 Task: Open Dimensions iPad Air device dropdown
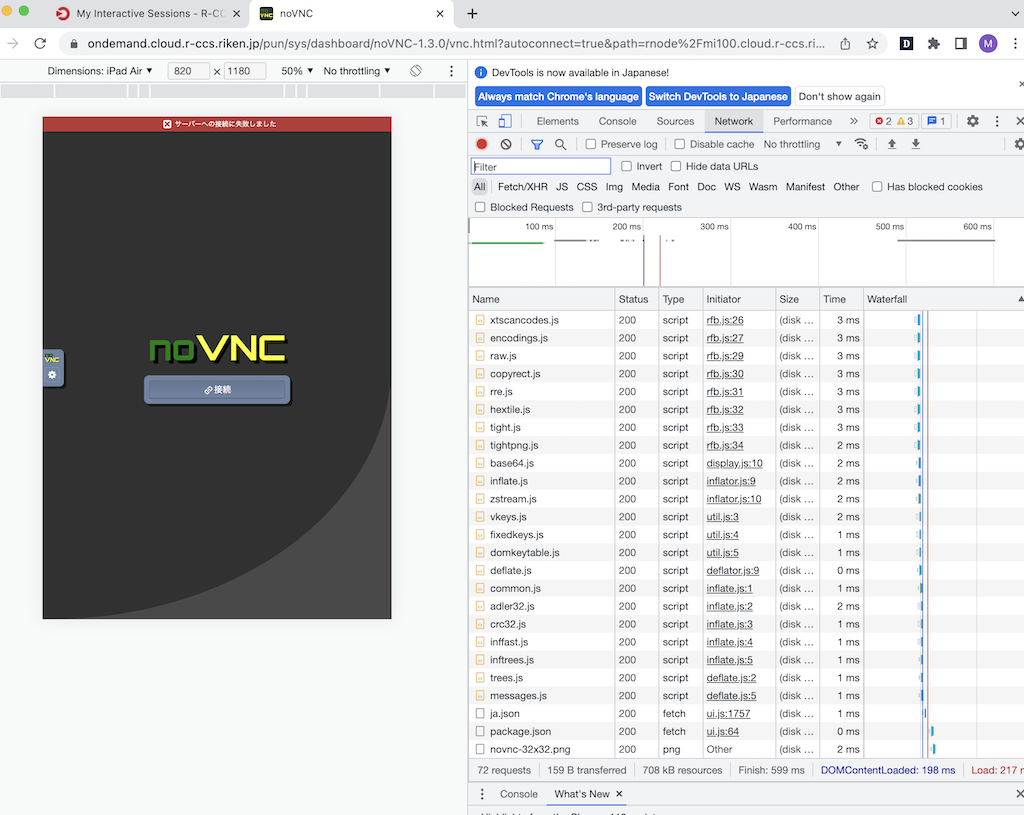point(99,71)
